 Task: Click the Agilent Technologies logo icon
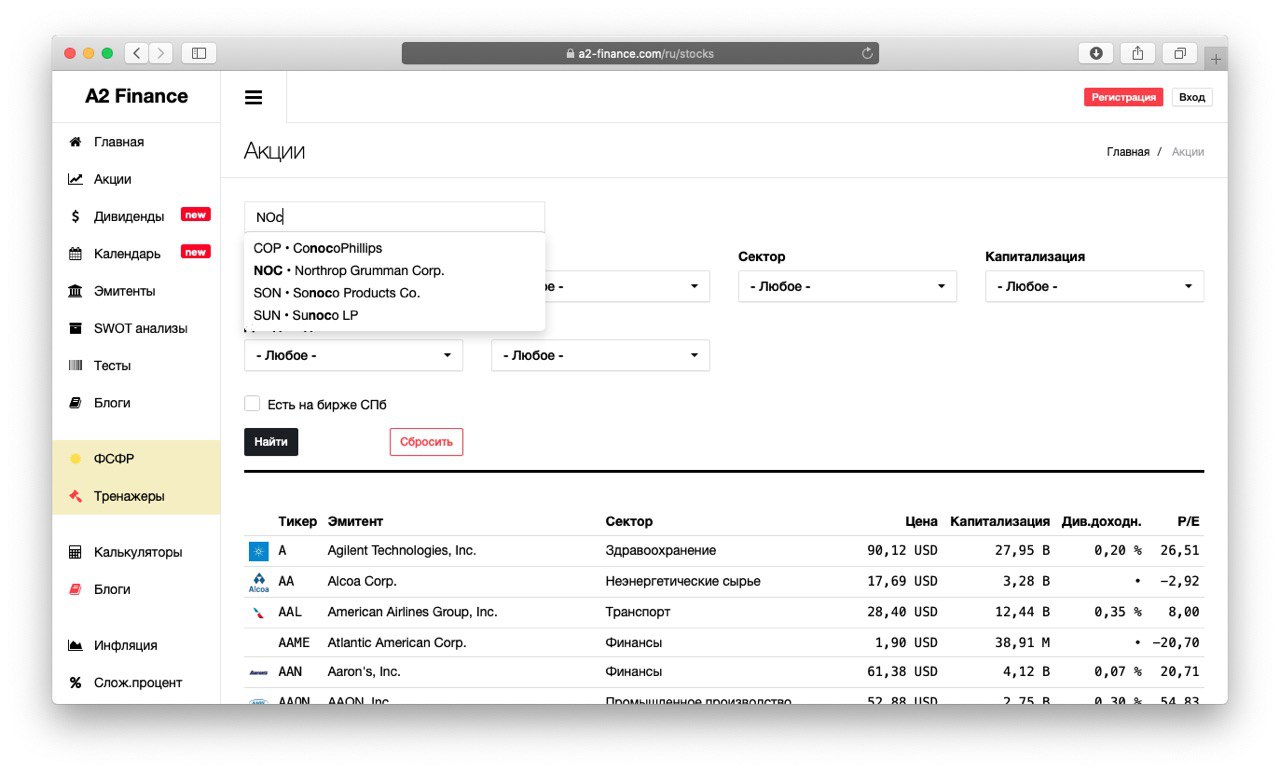(x=259, y=551)
